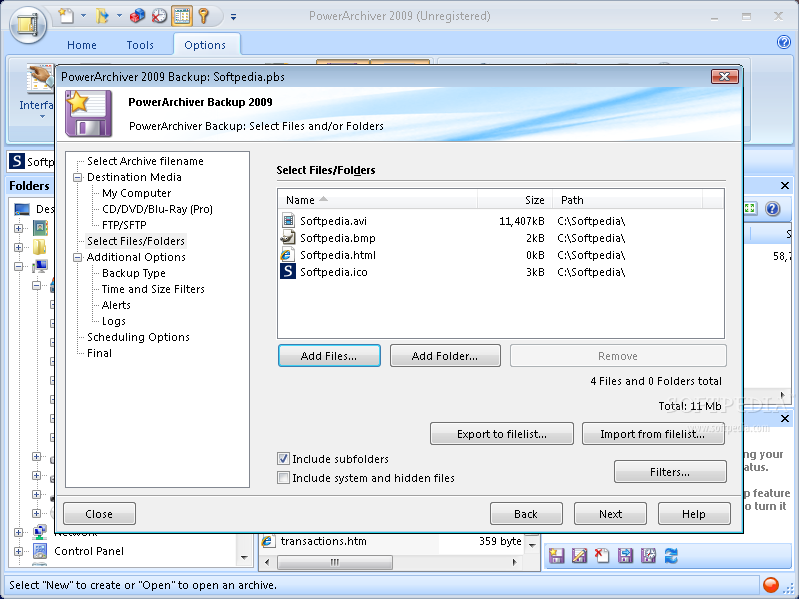Click the Next button

(x=610, y=513)
